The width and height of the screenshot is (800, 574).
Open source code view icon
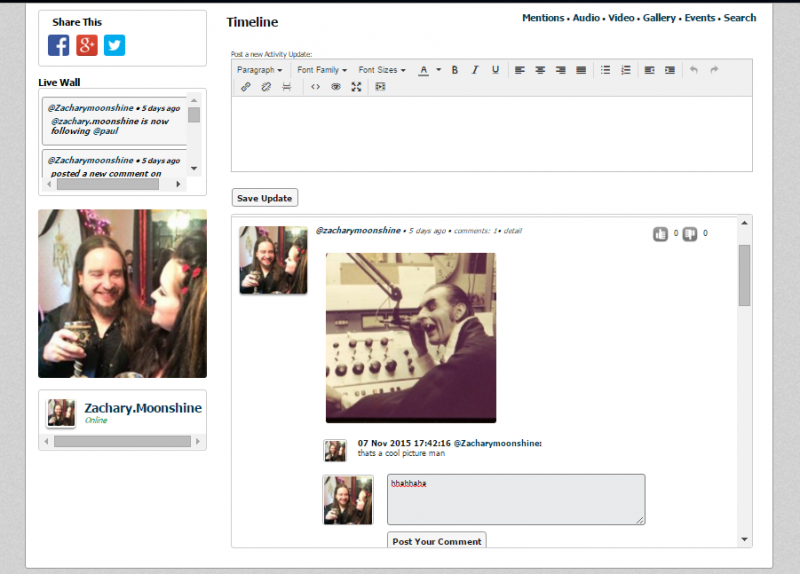[315, 87]
